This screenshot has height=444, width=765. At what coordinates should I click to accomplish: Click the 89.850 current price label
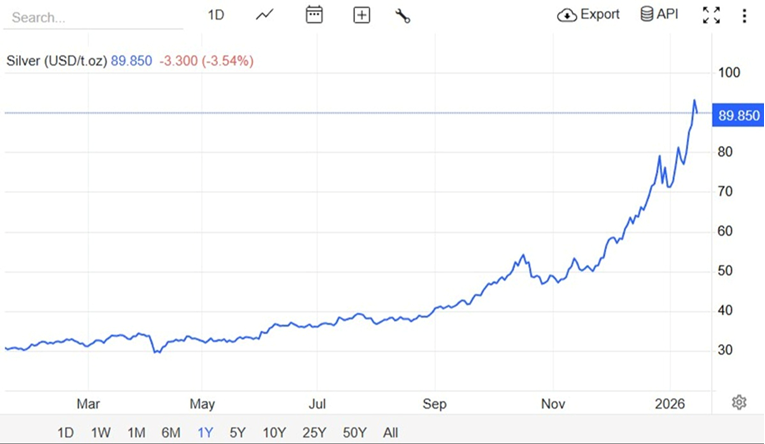738,116
